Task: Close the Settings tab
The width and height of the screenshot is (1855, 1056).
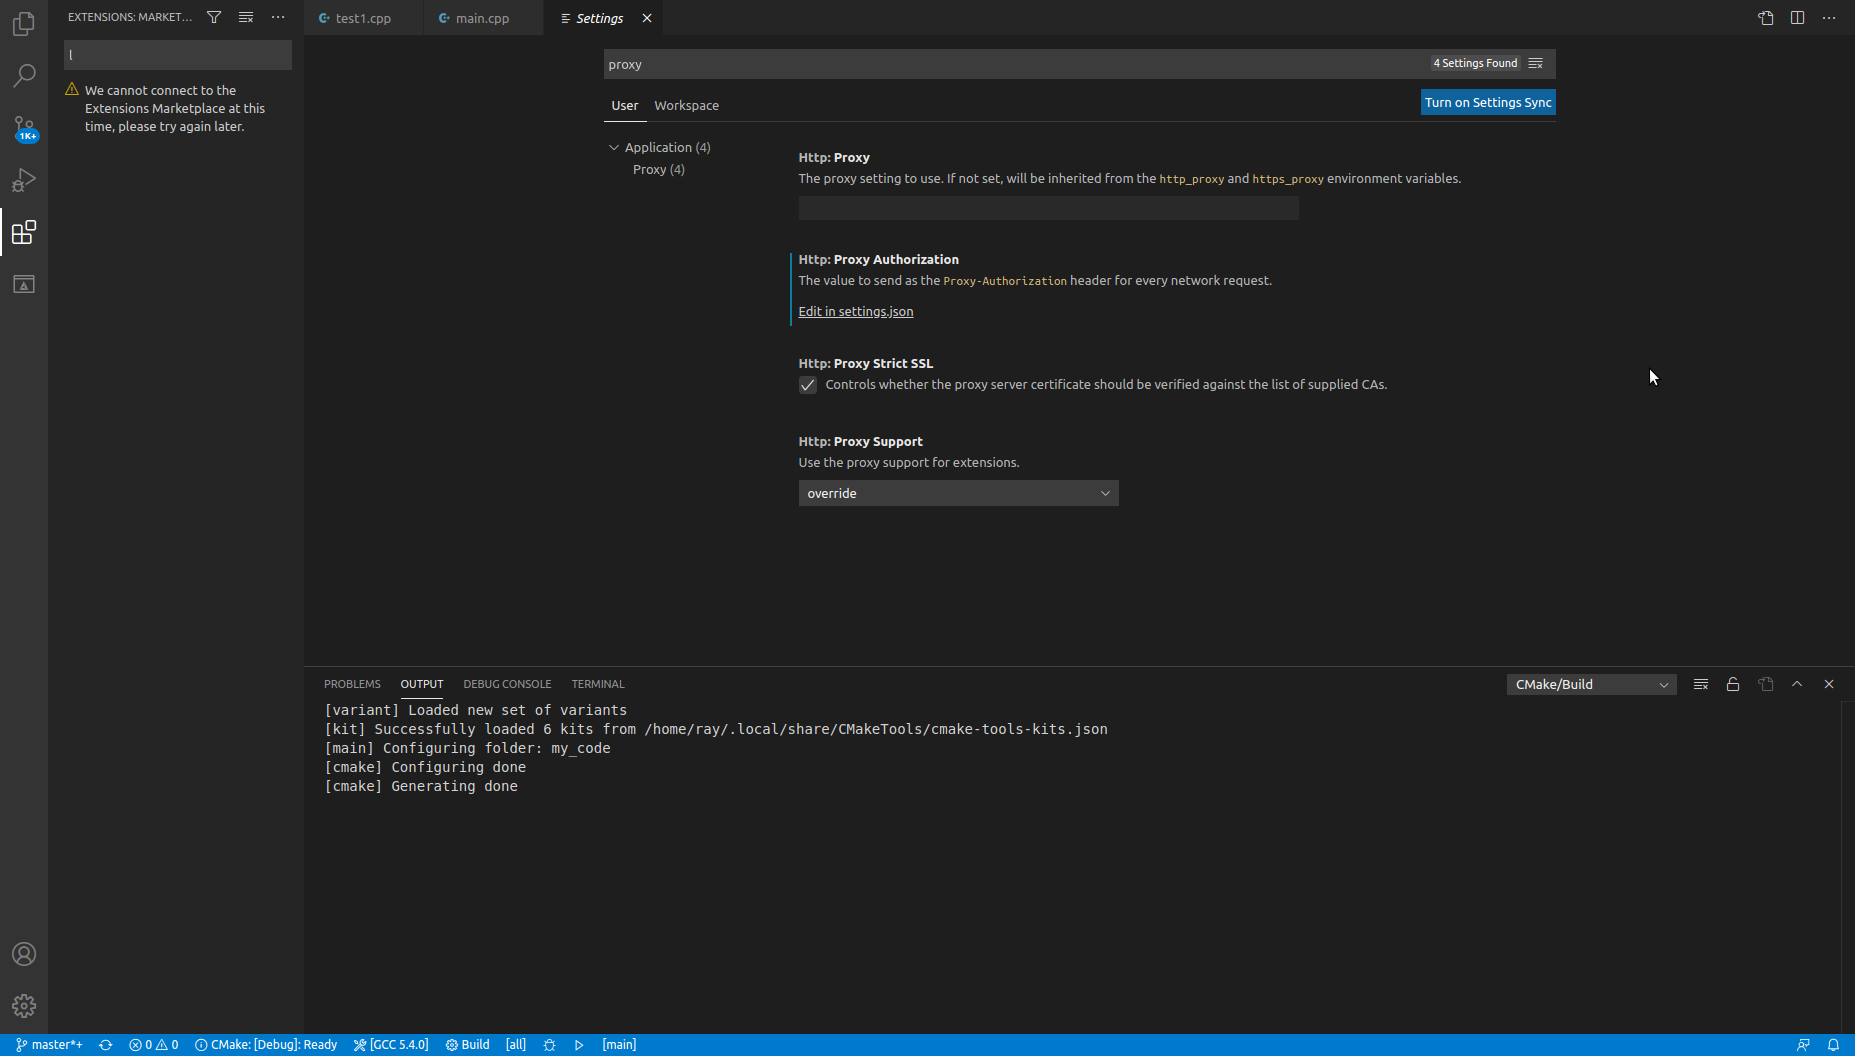Action: coord(647,18)
